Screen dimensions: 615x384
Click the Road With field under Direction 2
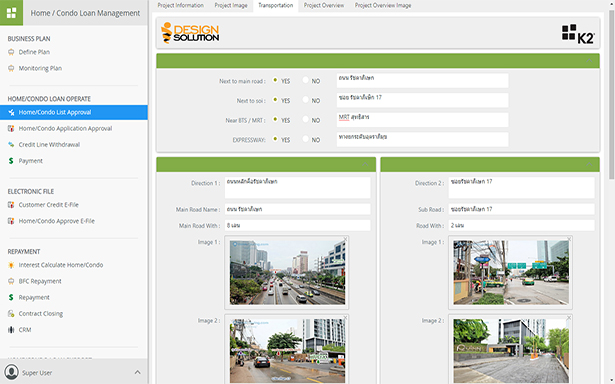click(x=521, y=226)
